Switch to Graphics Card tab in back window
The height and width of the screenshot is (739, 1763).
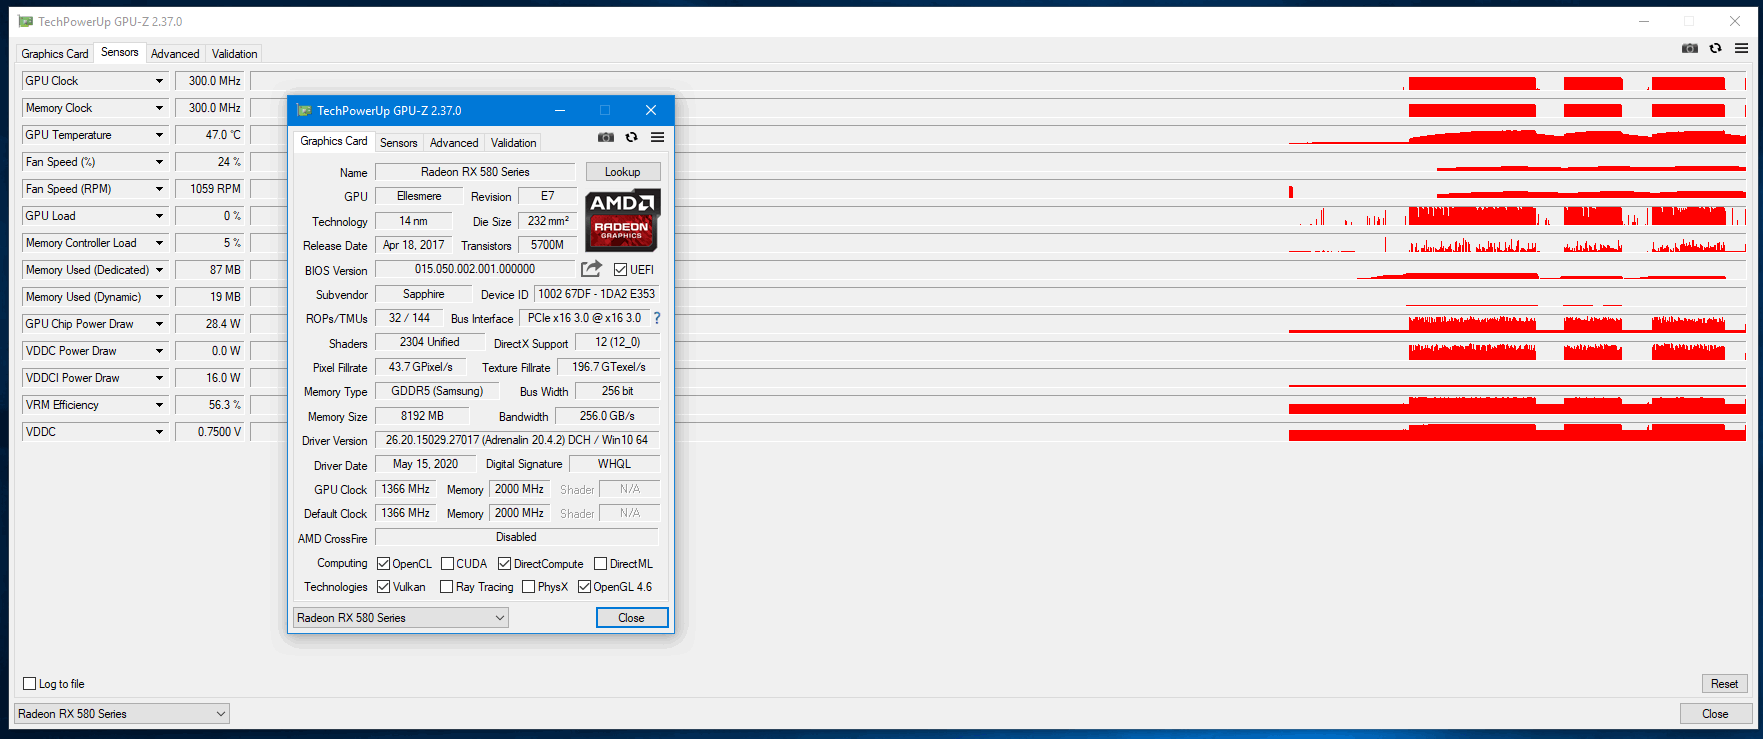(55, 54)
